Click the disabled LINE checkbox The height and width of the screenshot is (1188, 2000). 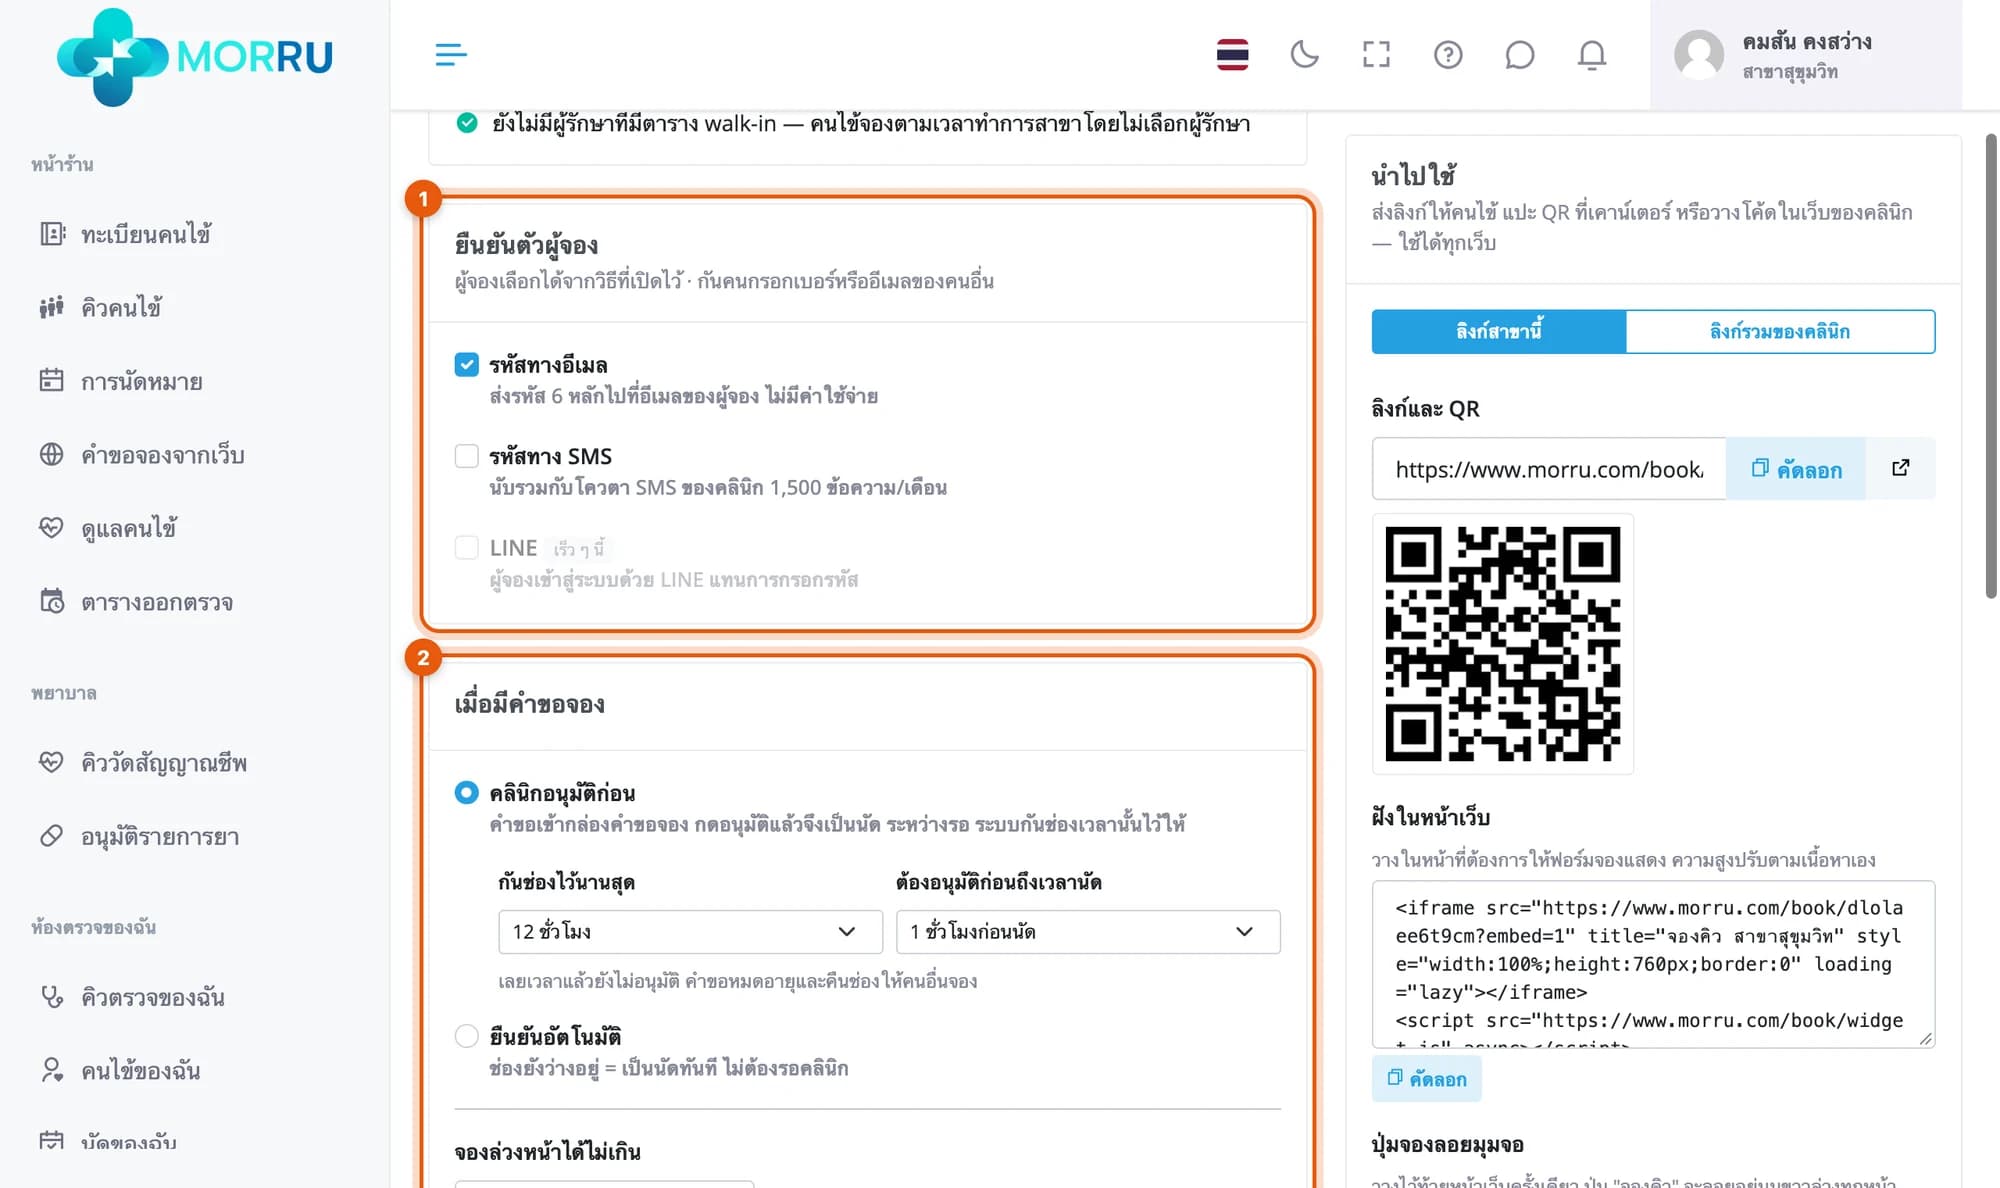coord(466,547)
